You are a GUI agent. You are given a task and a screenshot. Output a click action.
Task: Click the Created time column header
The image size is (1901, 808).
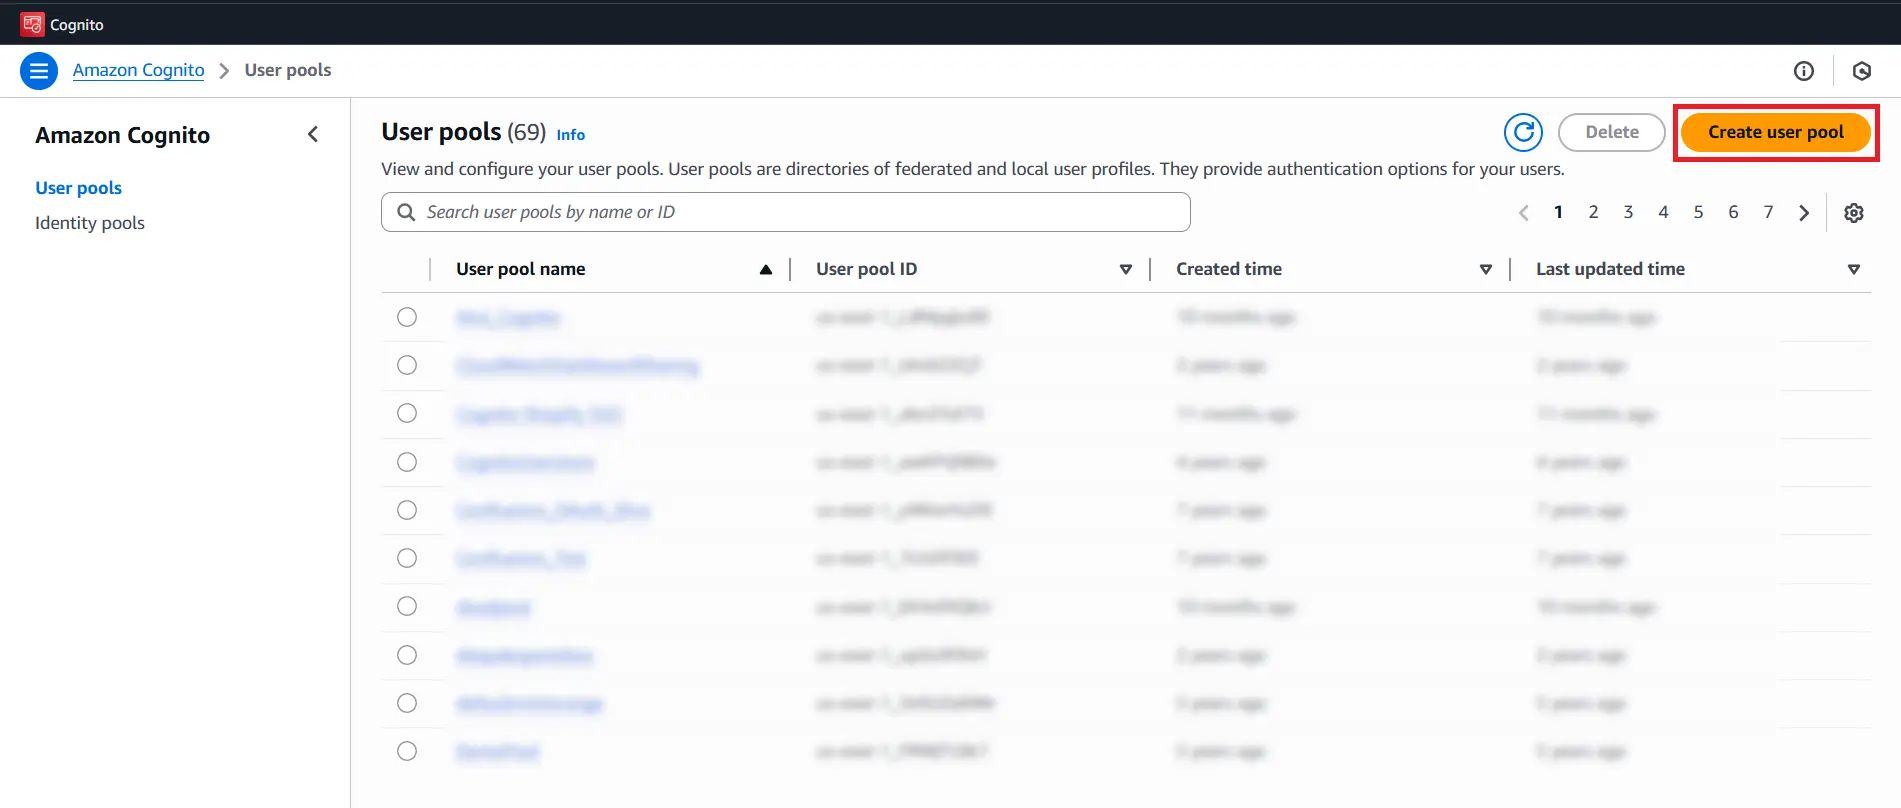coord(1229,269)
